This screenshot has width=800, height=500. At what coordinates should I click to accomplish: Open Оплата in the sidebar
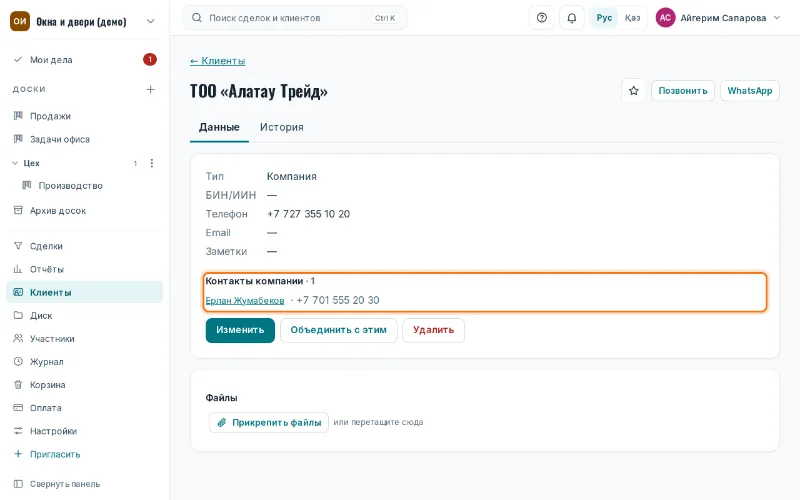pos(85,408)
